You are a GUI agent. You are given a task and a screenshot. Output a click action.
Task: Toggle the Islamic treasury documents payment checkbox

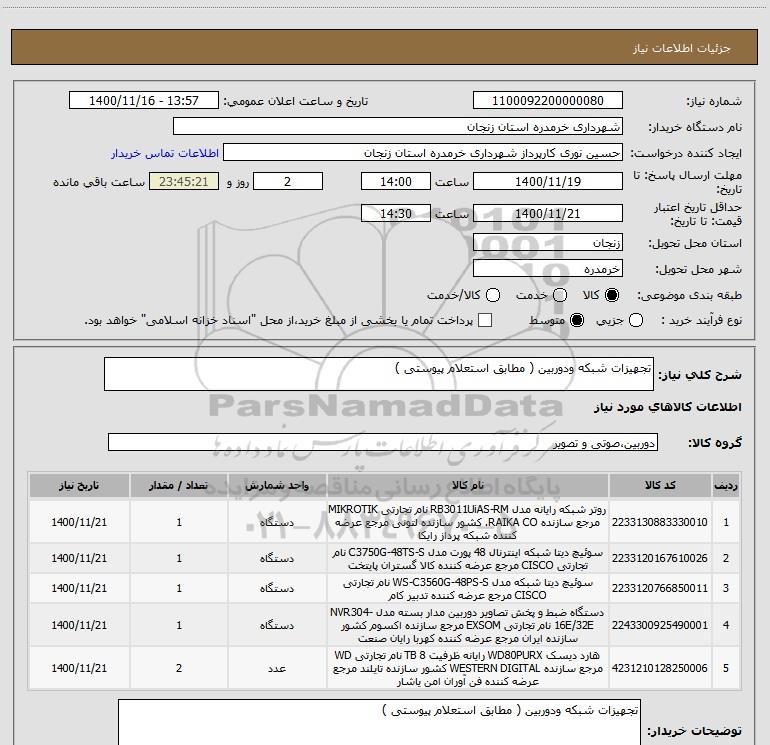point(485,320)
